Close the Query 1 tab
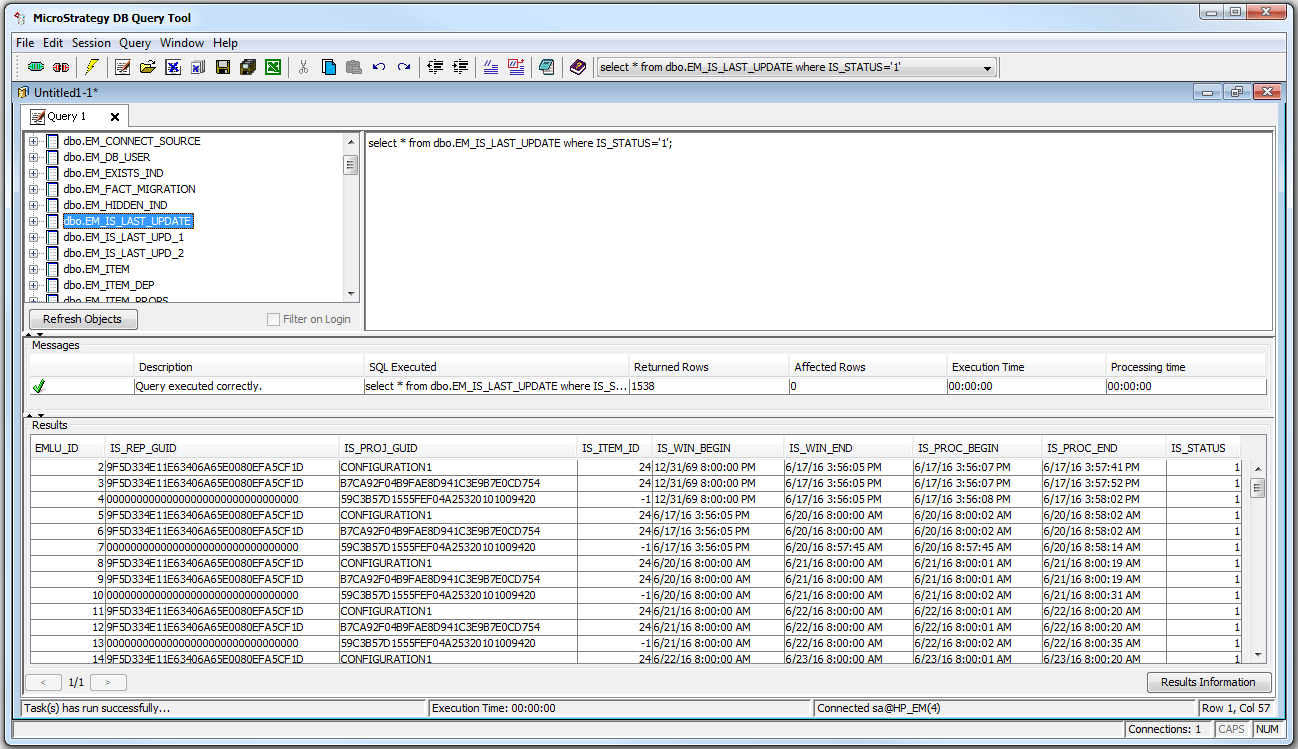This screenshot has width=1298, height=749. [x=115, y=117]
